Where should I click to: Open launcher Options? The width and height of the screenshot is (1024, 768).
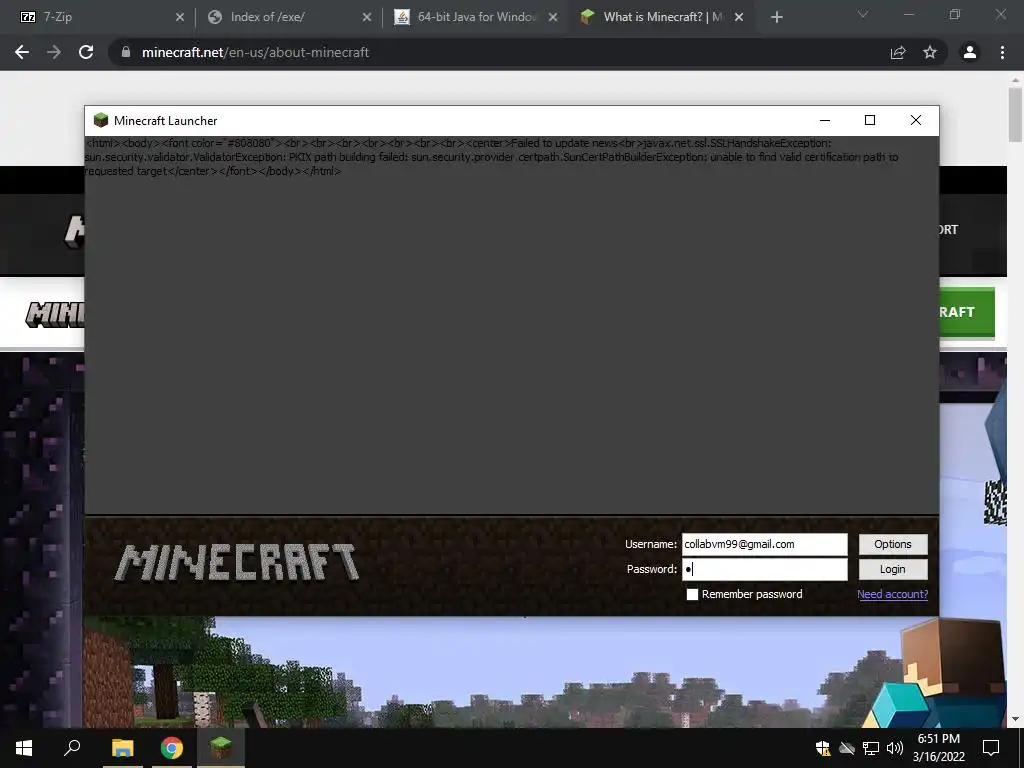click(x=893, y=544)
